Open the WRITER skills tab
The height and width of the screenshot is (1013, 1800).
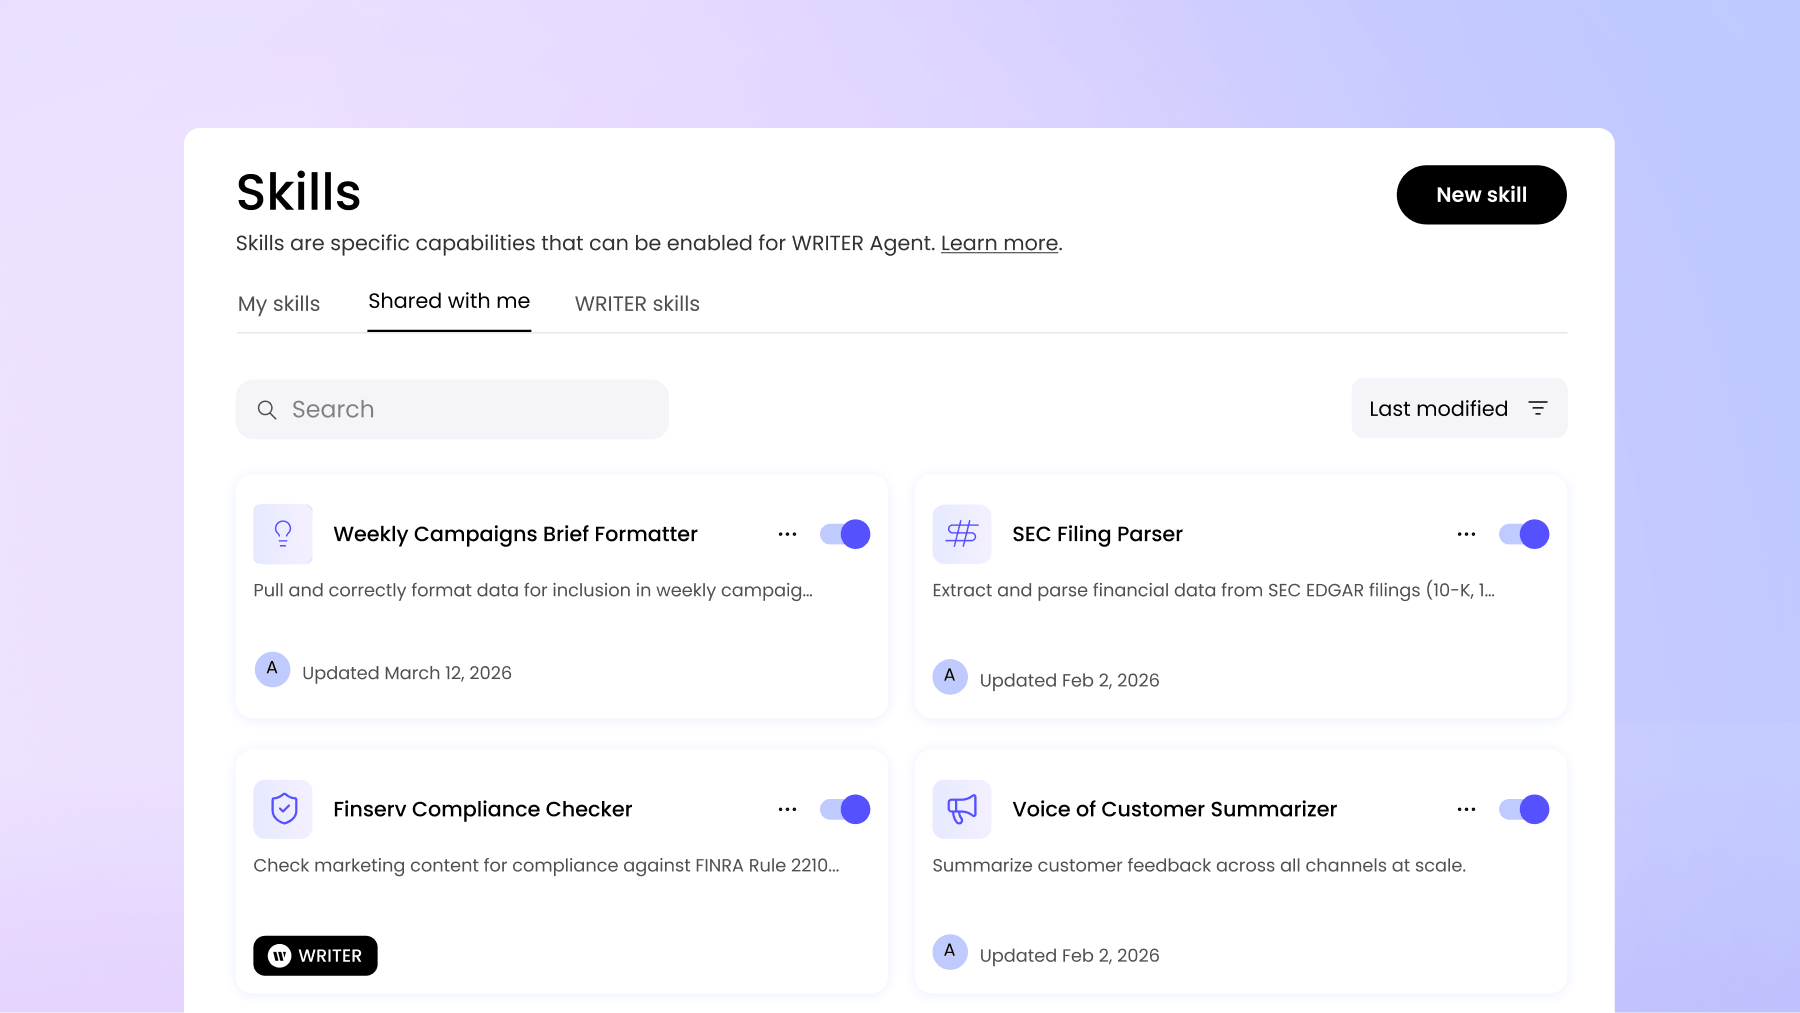click(637, 304)
